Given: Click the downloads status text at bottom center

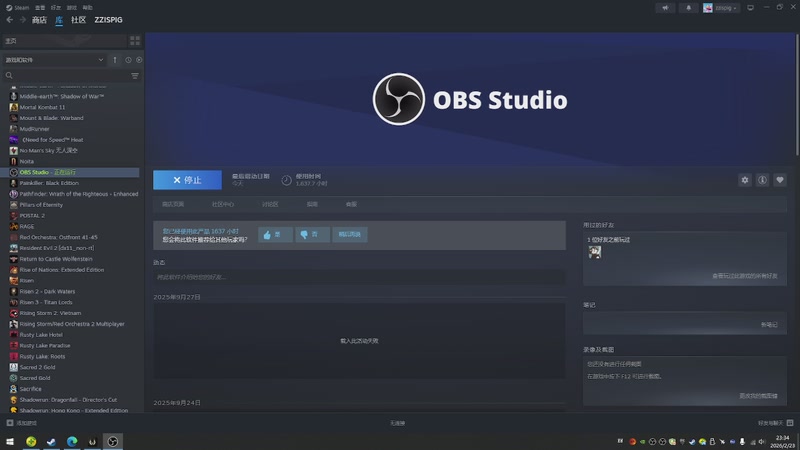Looking at the screenshot, I should (397, 423).
